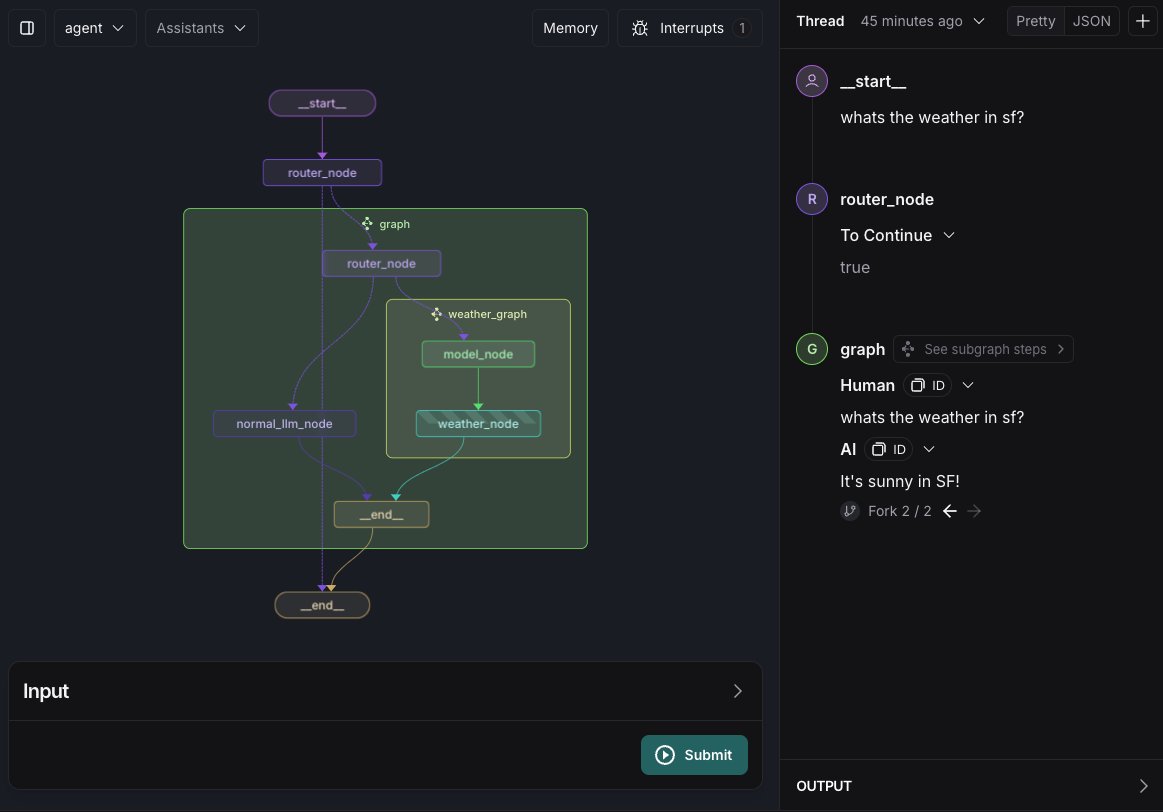Select the inner __end__ node in subgraph

click(x=381, y=515)
